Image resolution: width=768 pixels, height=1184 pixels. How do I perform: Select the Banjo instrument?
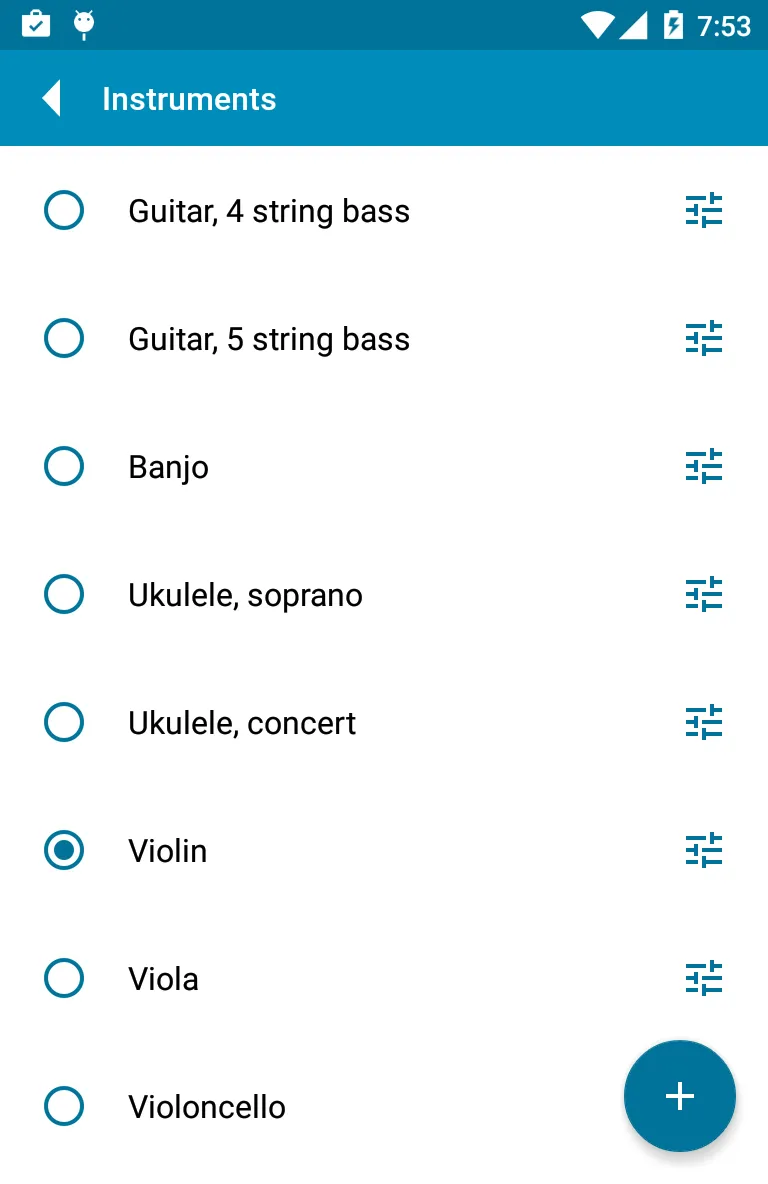click(64, 466)
